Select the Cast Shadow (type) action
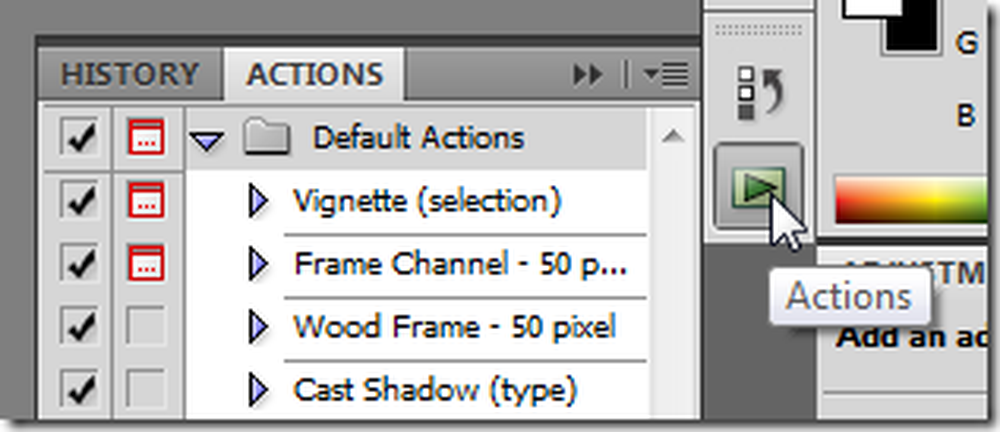This screenshot has width=1000, height=432. (435, 389)
